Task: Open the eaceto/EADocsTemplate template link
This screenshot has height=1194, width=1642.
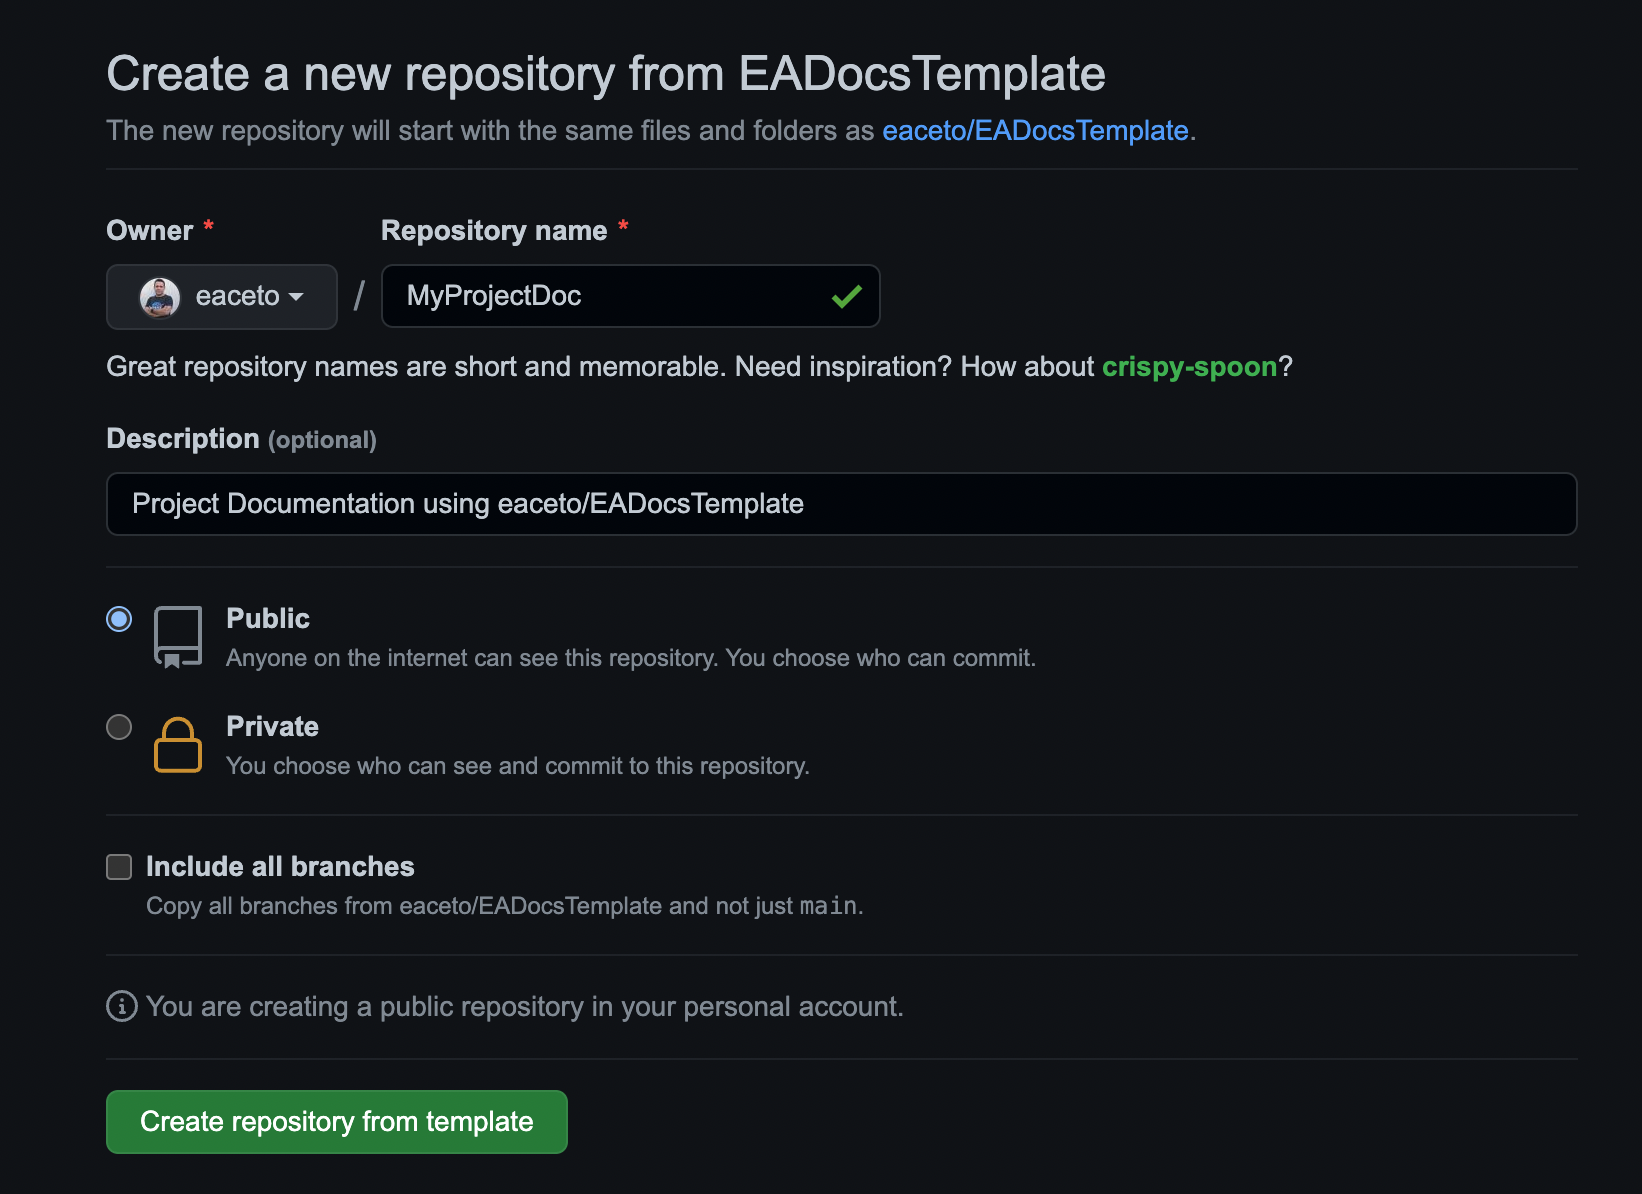Action: [1035, 131]
